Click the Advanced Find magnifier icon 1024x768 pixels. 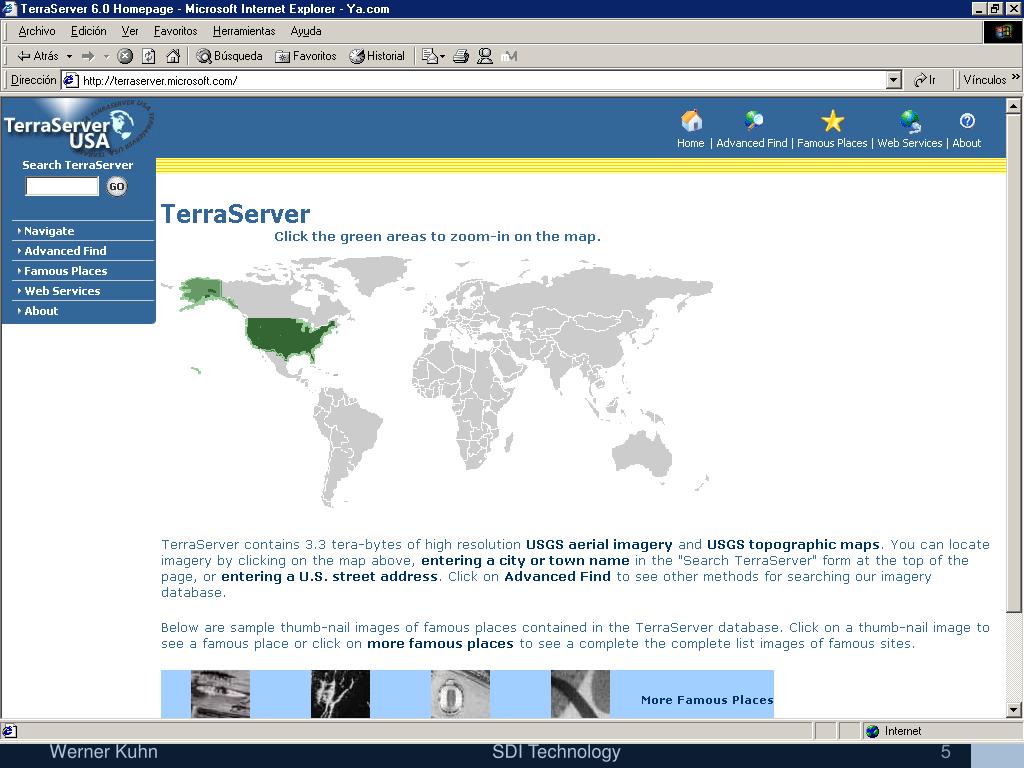click(x=753, y=121)
